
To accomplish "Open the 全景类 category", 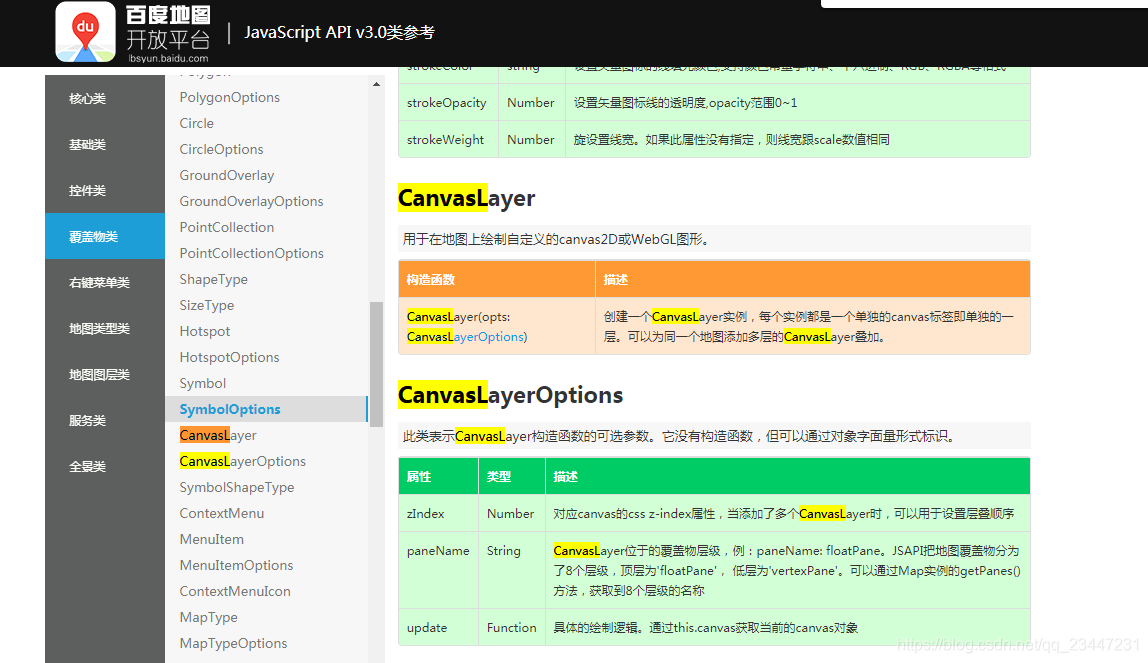I will [x=105, y=466].
